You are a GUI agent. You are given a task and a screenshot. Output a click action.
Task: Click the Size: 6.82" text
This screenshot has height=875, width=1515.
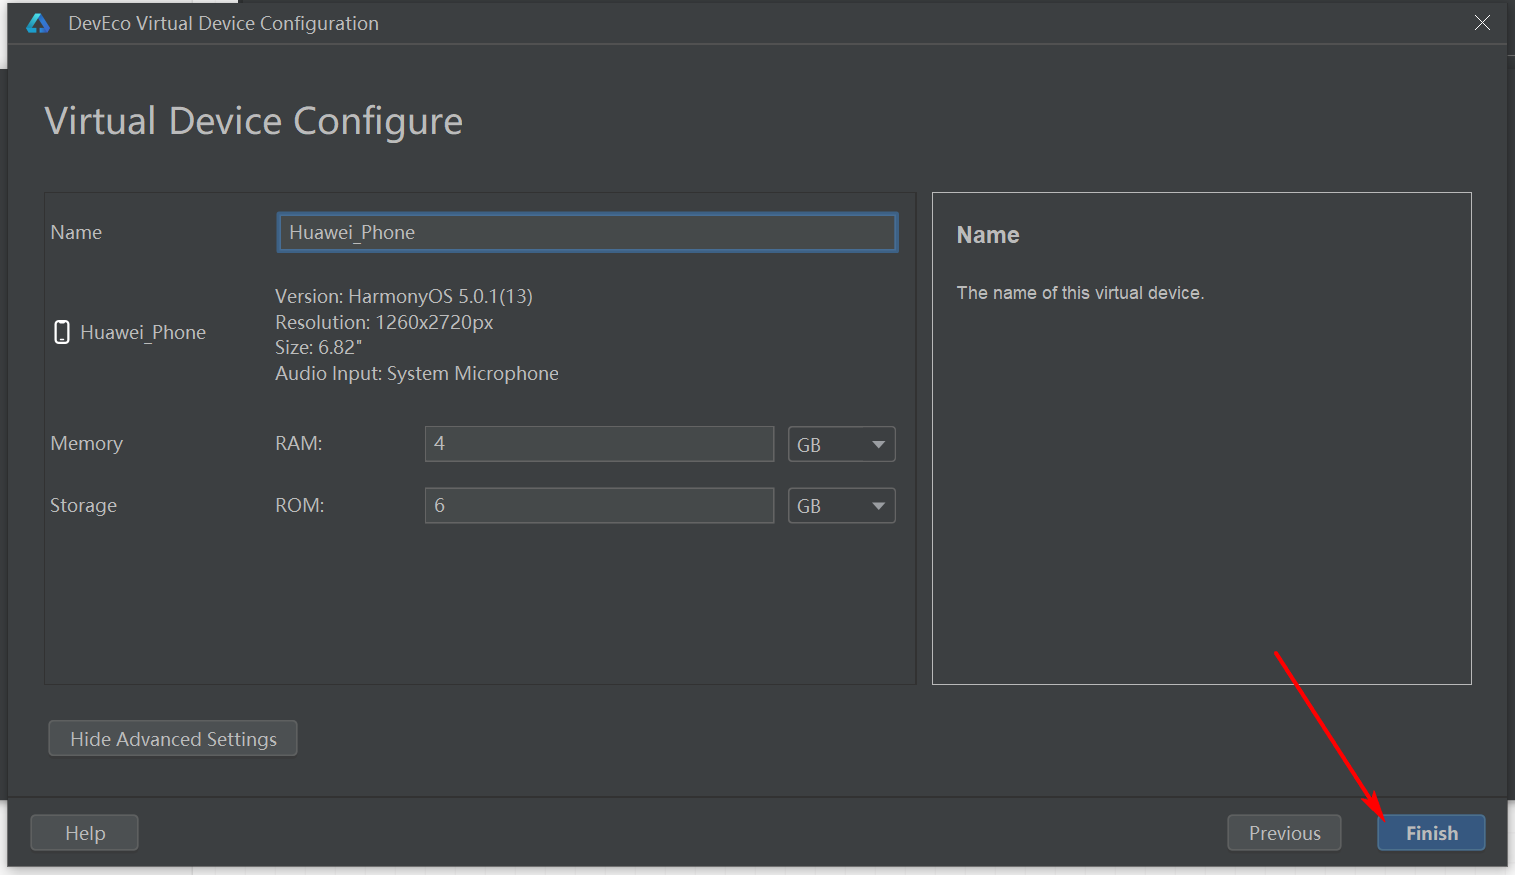pyautogui.click(x=318, y=347)
